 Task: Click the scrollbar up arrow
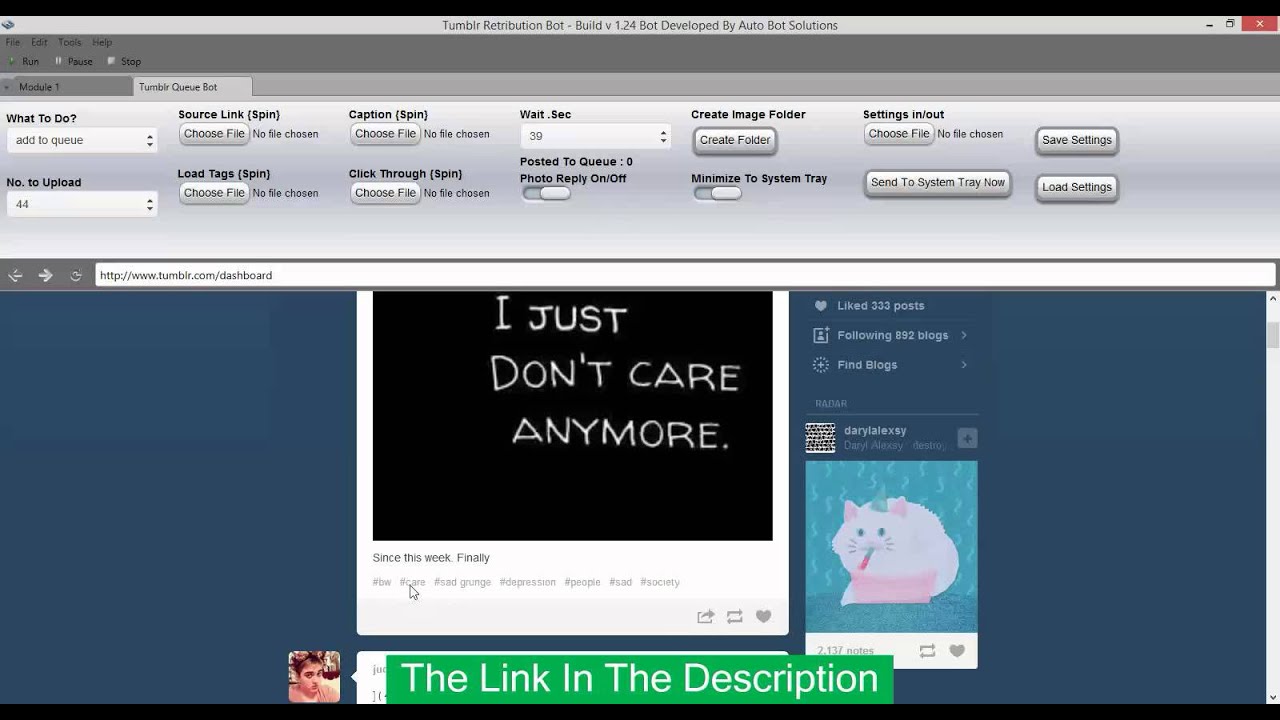1273,298
